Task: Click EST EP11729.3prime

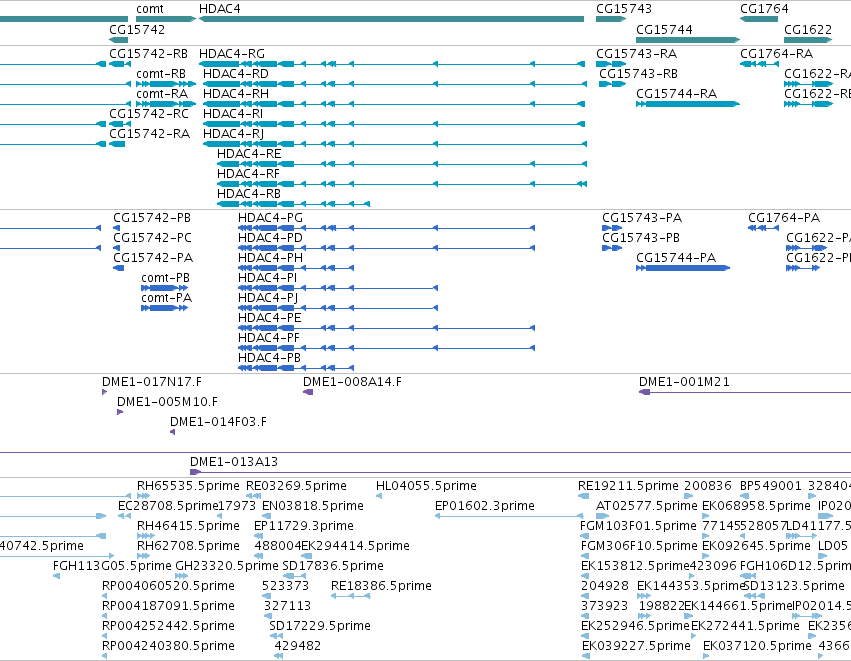Action: click(304, 526)
